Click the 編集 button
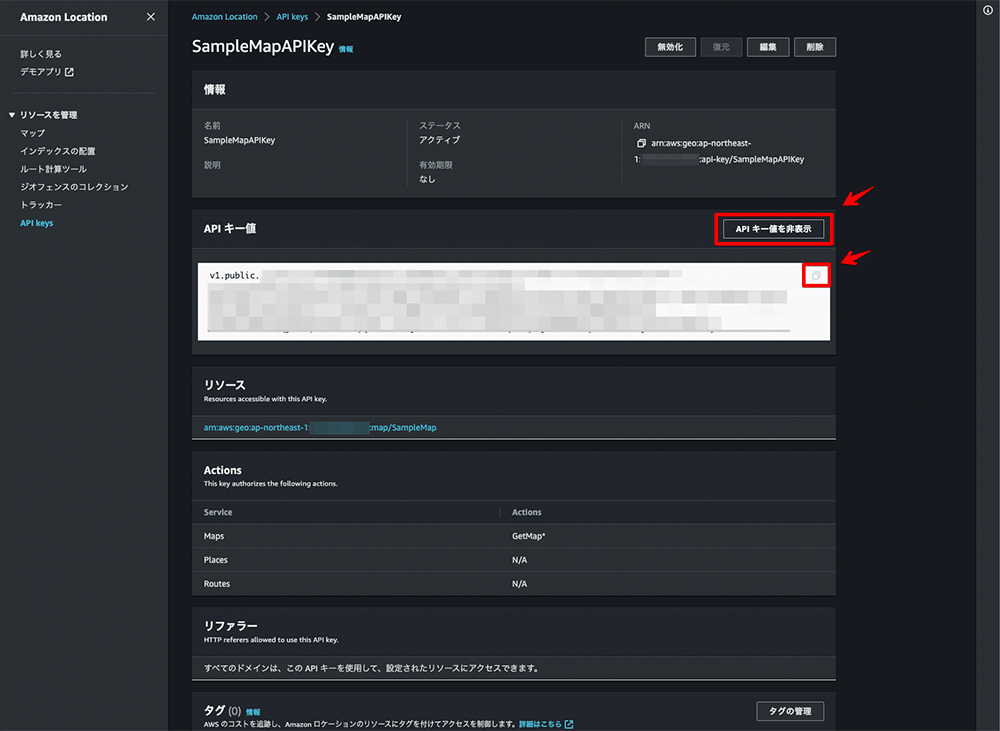The height and width of the screenshot is (731, 1000). [768, 47]
